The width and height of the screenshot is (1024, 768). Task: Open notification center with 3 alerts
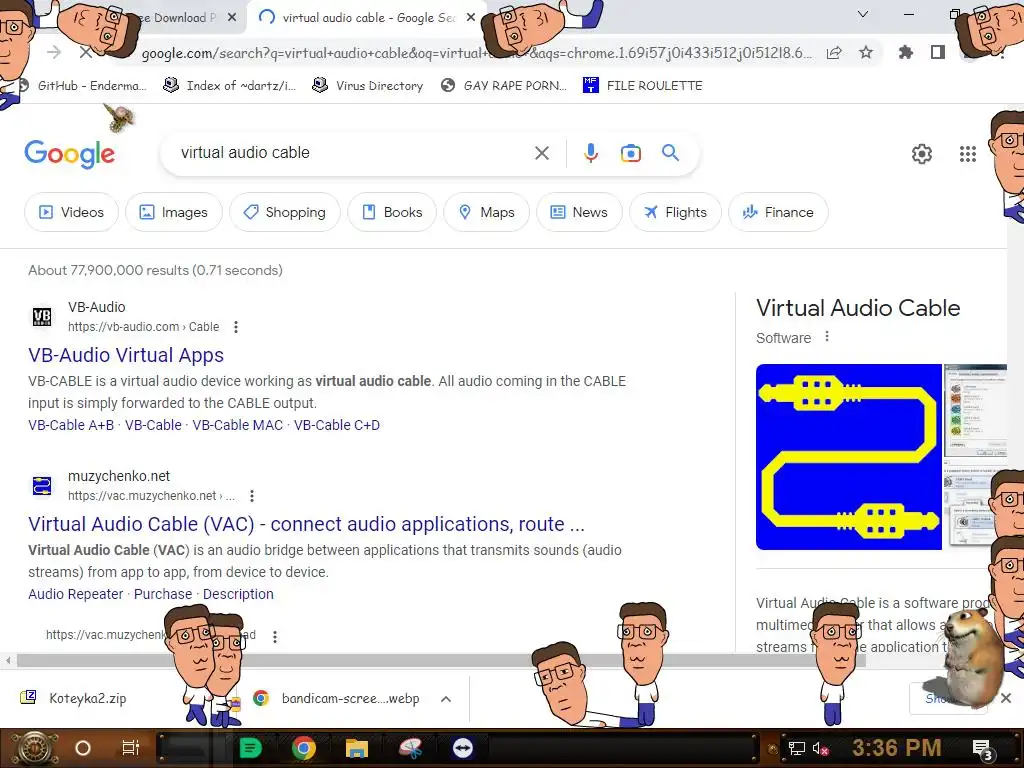(x=982, y=749)
